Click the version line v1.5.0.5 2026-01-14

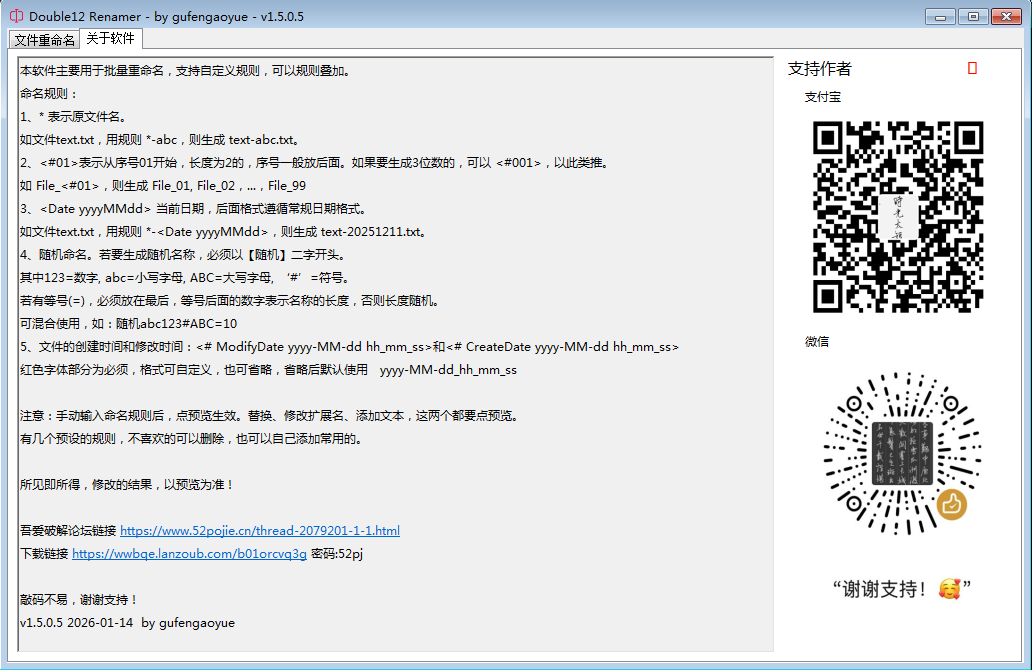point(127,623)
